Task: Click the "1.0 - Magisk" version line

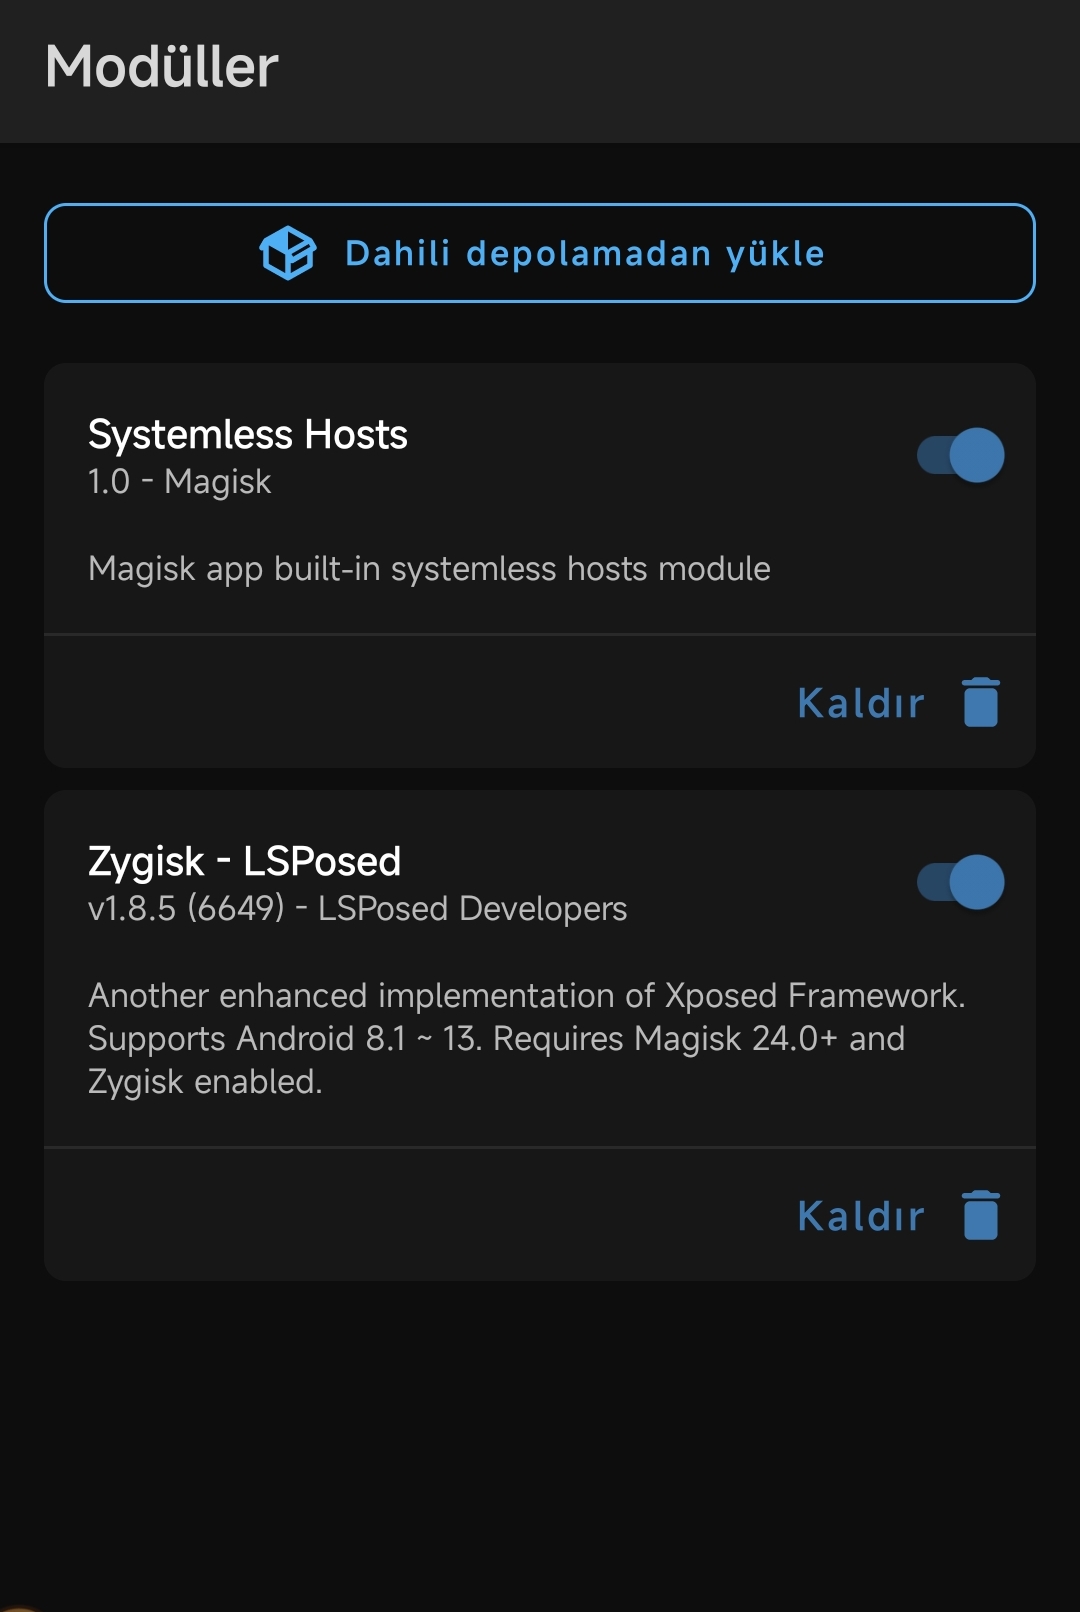Action: pos(180,482)
